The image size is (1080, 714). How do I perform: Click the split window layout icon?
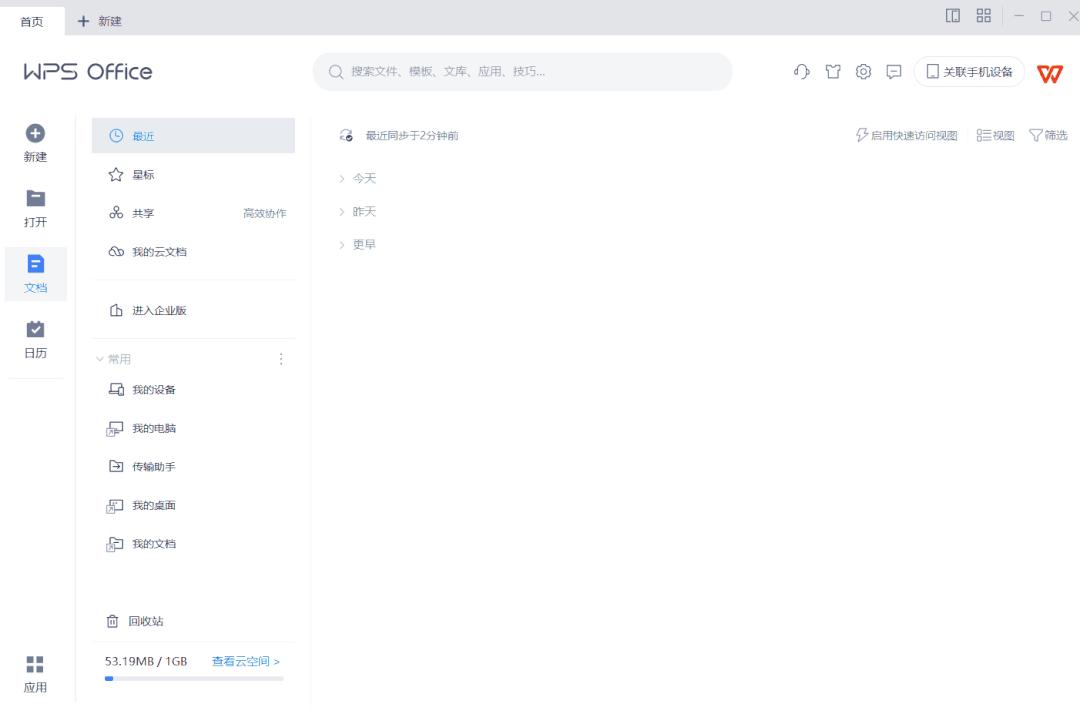[953, 16]
